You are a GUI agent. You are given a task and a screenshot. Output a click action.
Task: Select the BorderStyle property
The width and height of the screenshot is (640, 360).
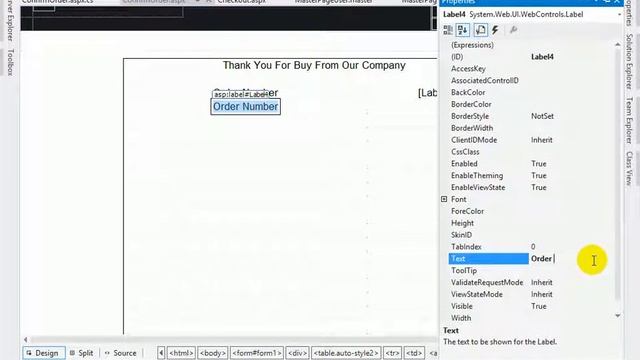coord(470,116)
